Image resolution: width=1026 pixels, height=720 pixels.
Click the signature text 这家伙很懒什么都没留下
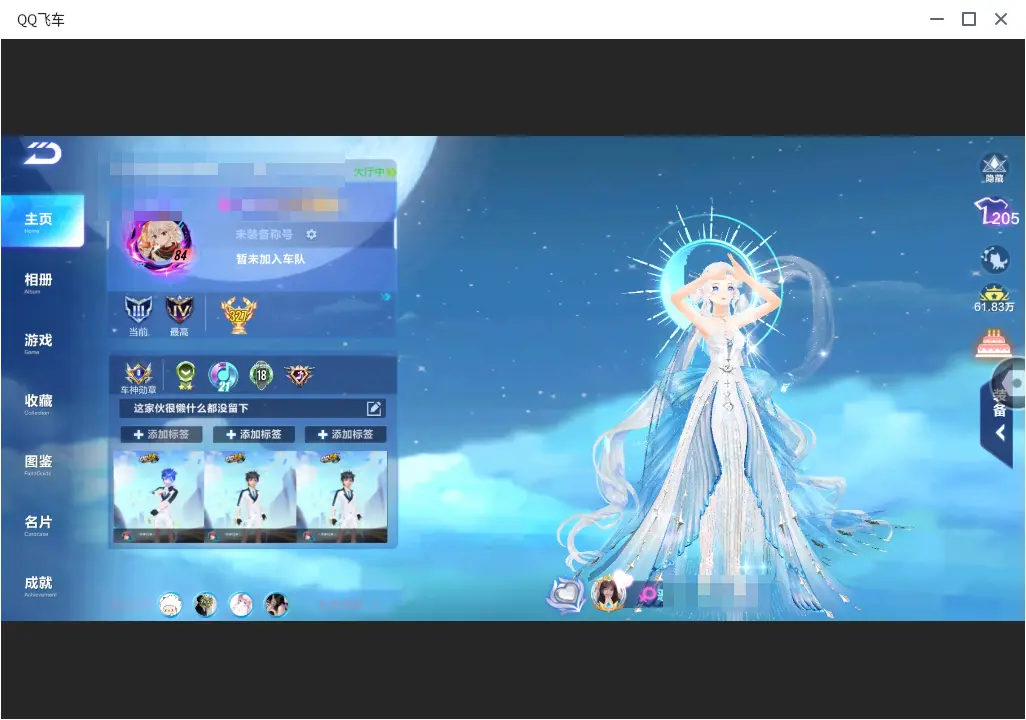[x=190, y=408]
